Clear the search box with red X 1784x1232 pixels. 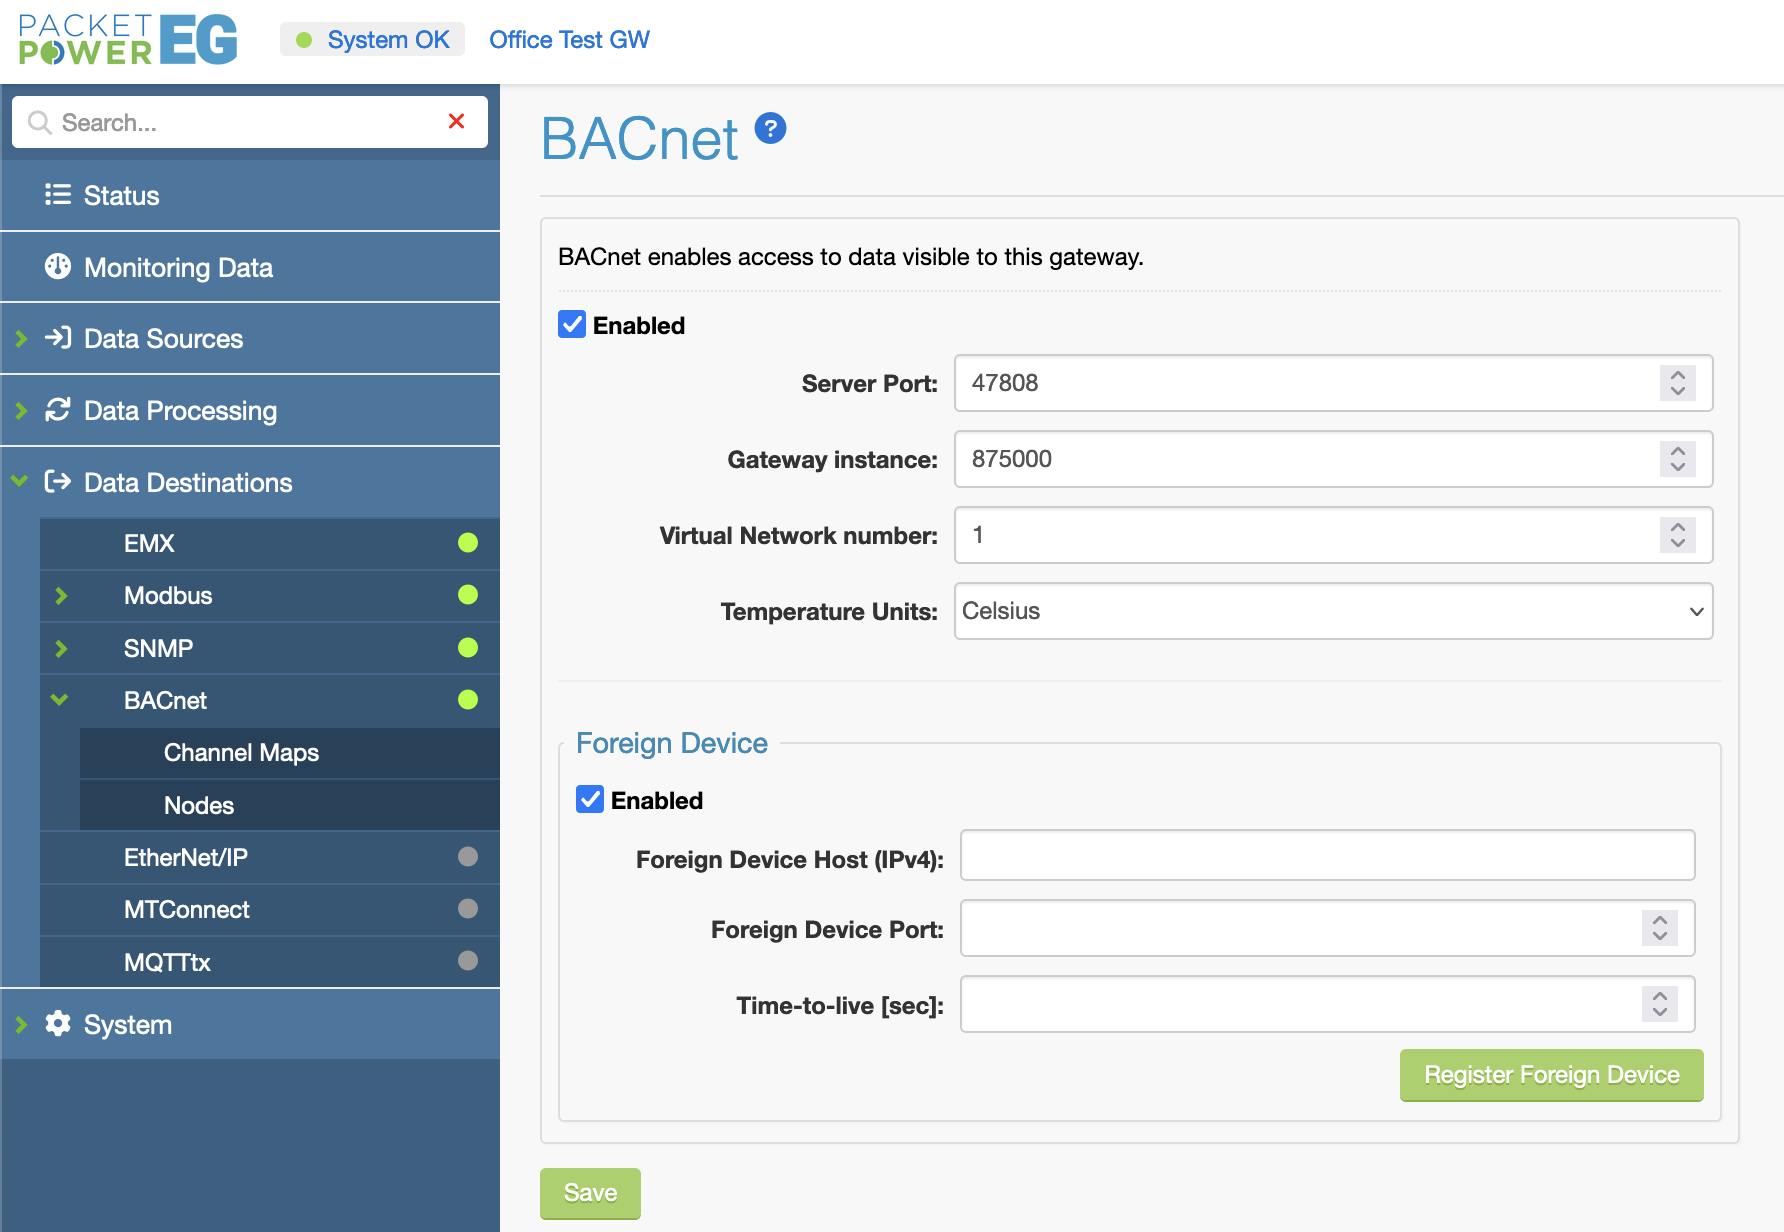pyautogui.click(x=456, y=122)
